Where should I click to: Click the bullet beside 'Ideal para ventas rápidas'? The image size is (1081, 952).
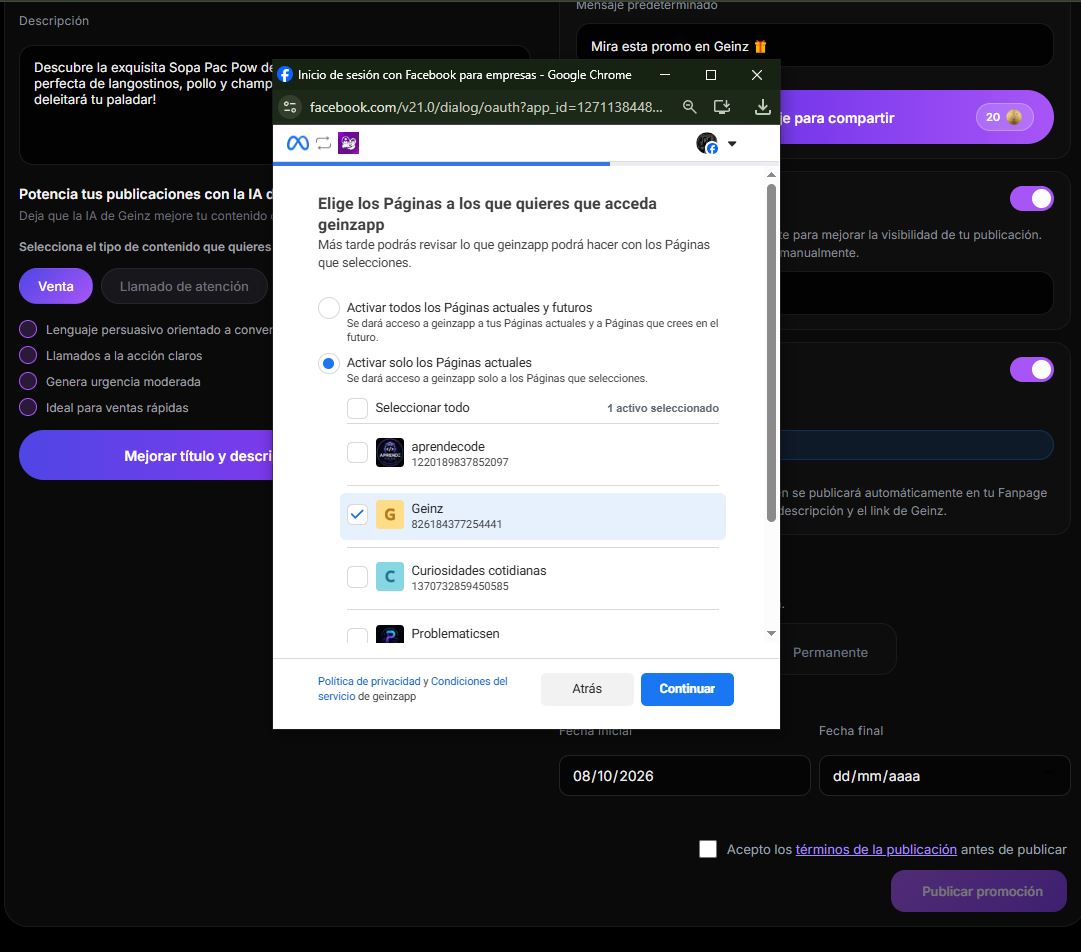28,407
